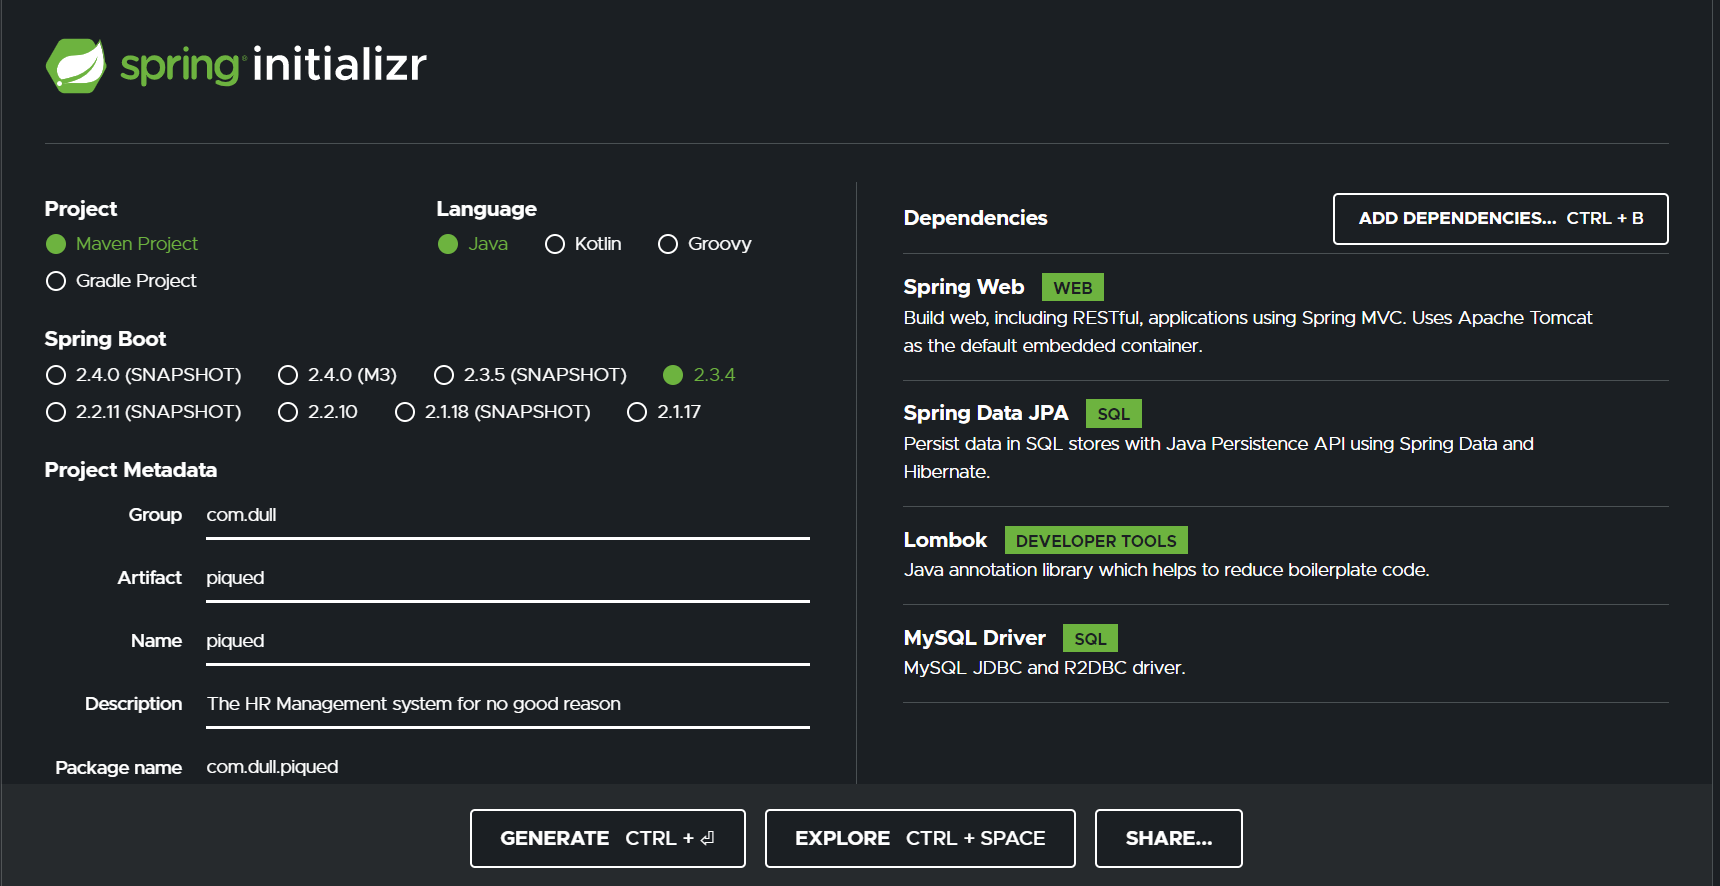Select Spring Boot 2.4.0 (M3)
Image resolution: width=1720 pixels, height=886 pixels.
(x=288, y=375)
